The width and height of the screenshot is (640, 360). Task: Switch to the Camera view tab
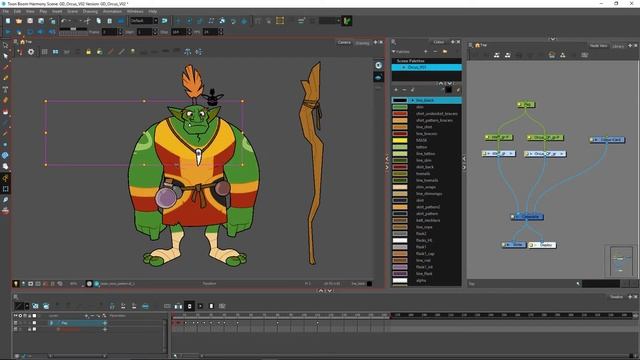point(344,42)
